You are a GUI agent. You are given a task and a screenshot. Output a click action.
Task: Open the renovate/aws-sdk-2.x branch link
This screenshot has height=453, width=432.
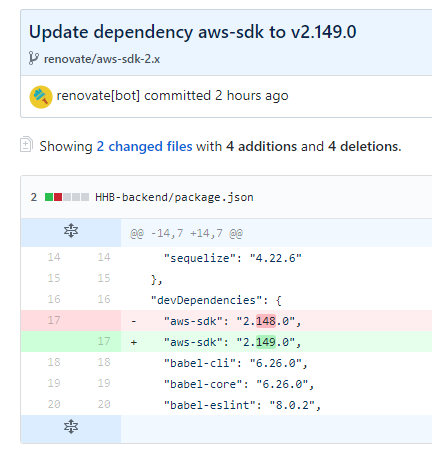102,59
